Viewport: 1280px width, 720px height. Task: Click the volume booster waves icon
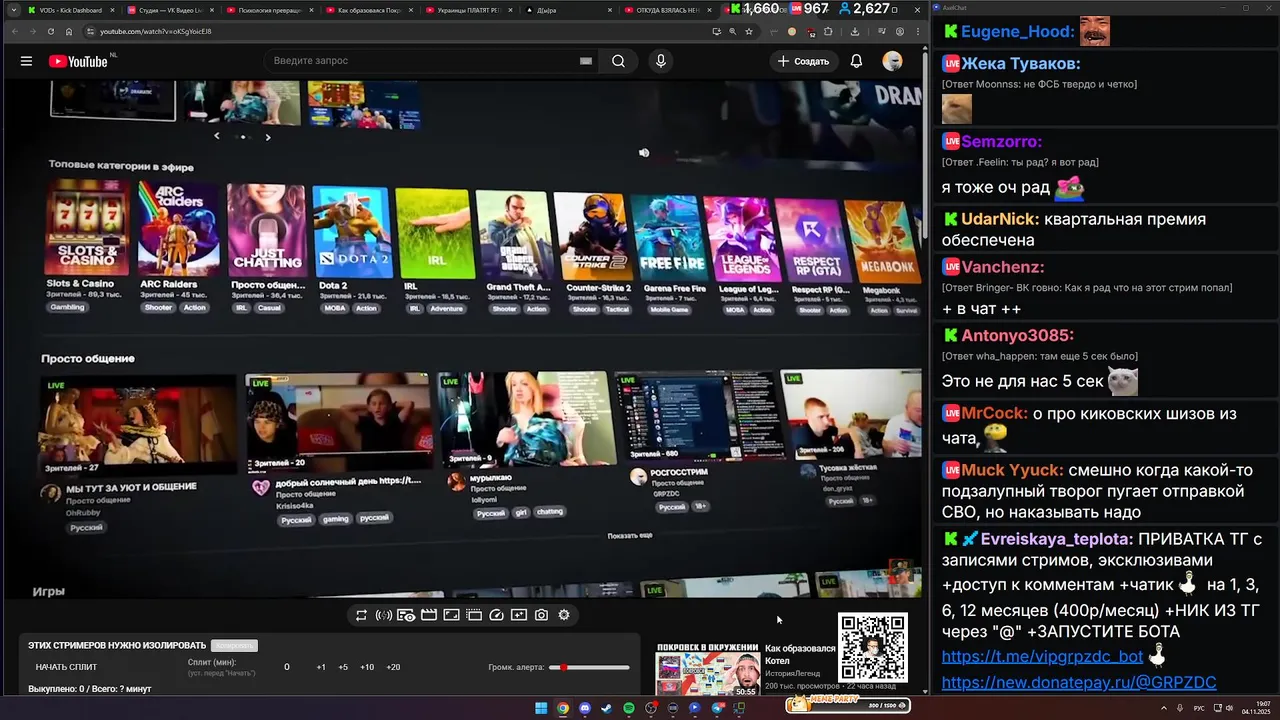click(x=383, y=615)
